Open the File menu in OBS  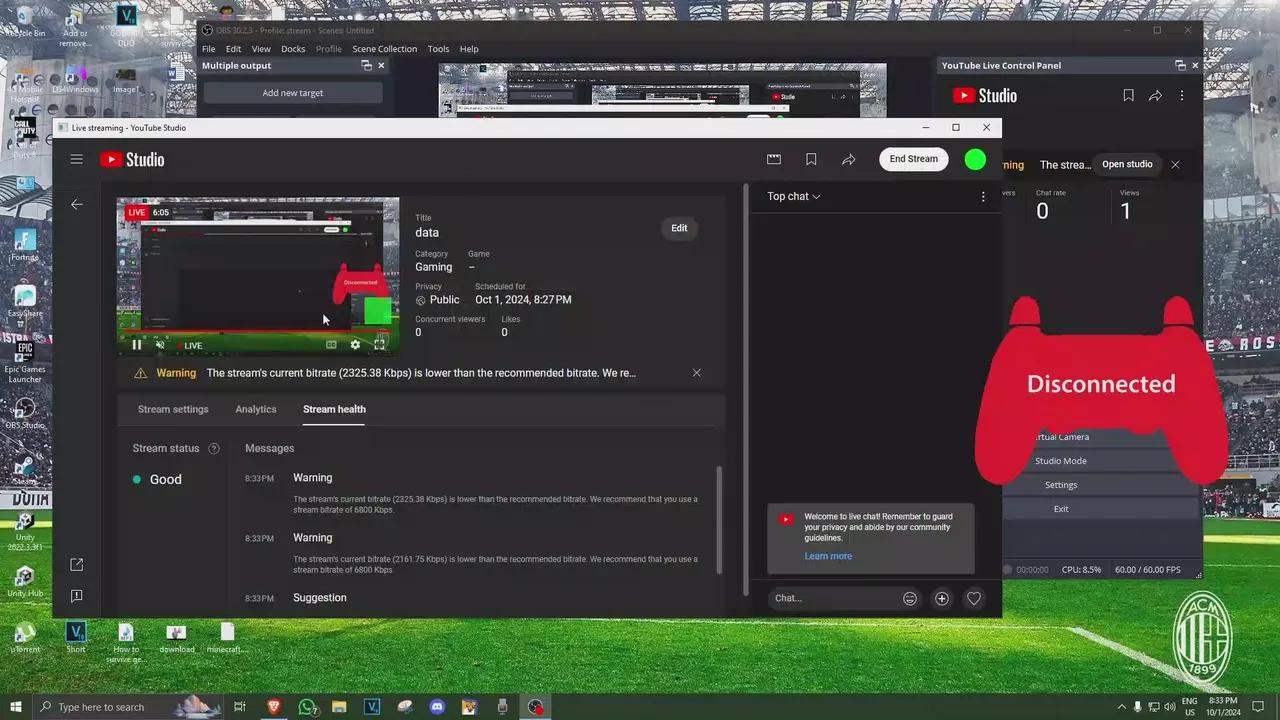tap(209, 49)
